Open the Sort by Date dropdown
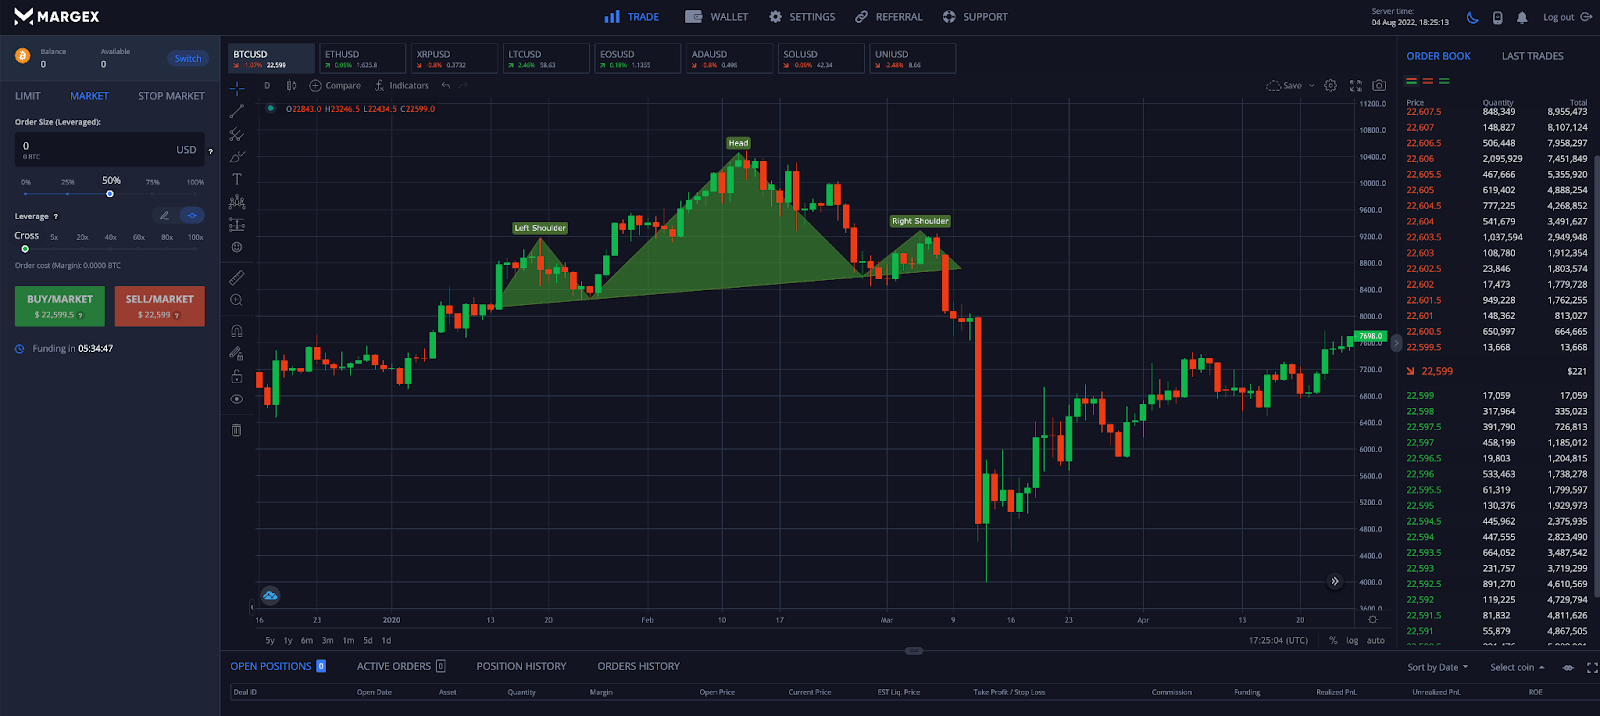Viewport: 1600px width, 716px height. [x=1438, y=667]
